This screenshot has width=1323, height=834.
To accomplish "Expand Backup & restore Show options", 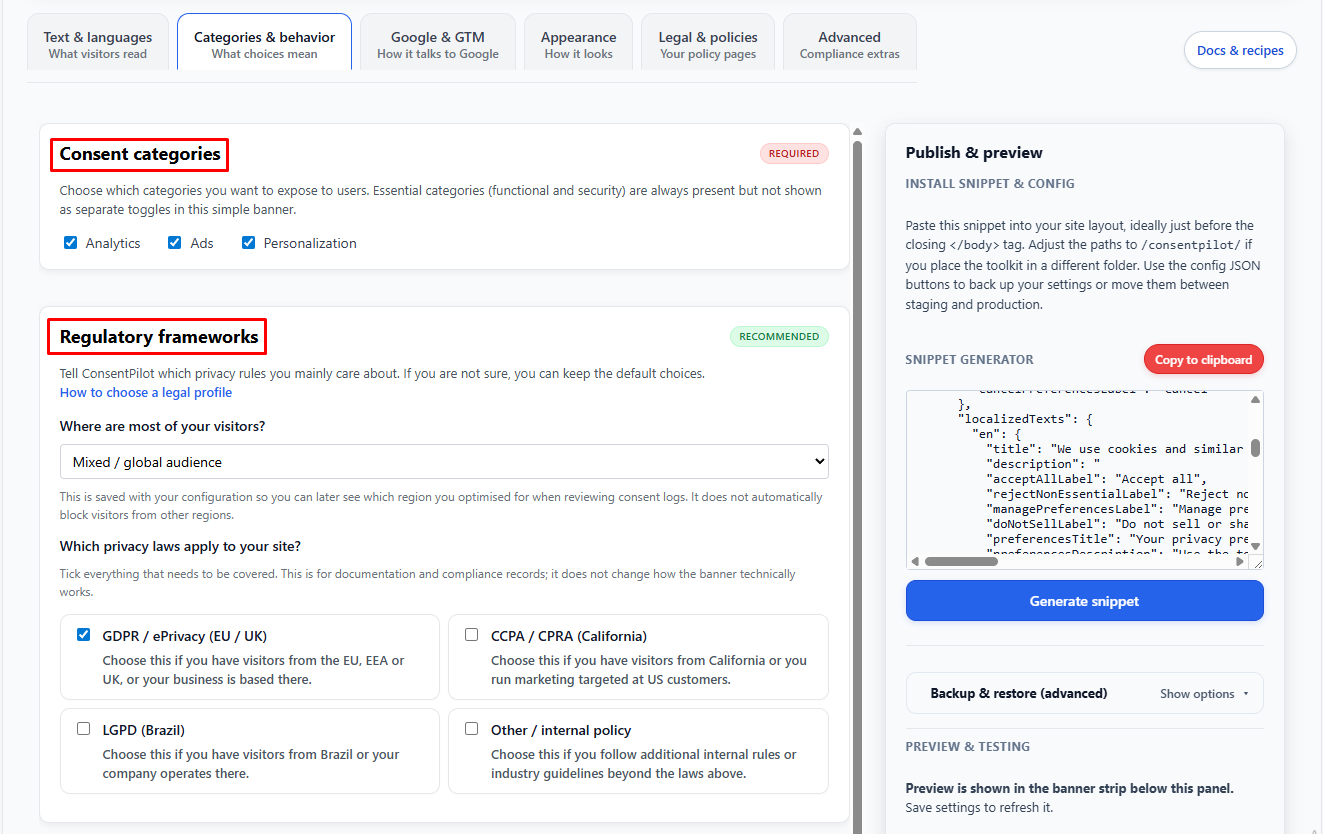I will pyautogui.click(x=1204, y=693).
